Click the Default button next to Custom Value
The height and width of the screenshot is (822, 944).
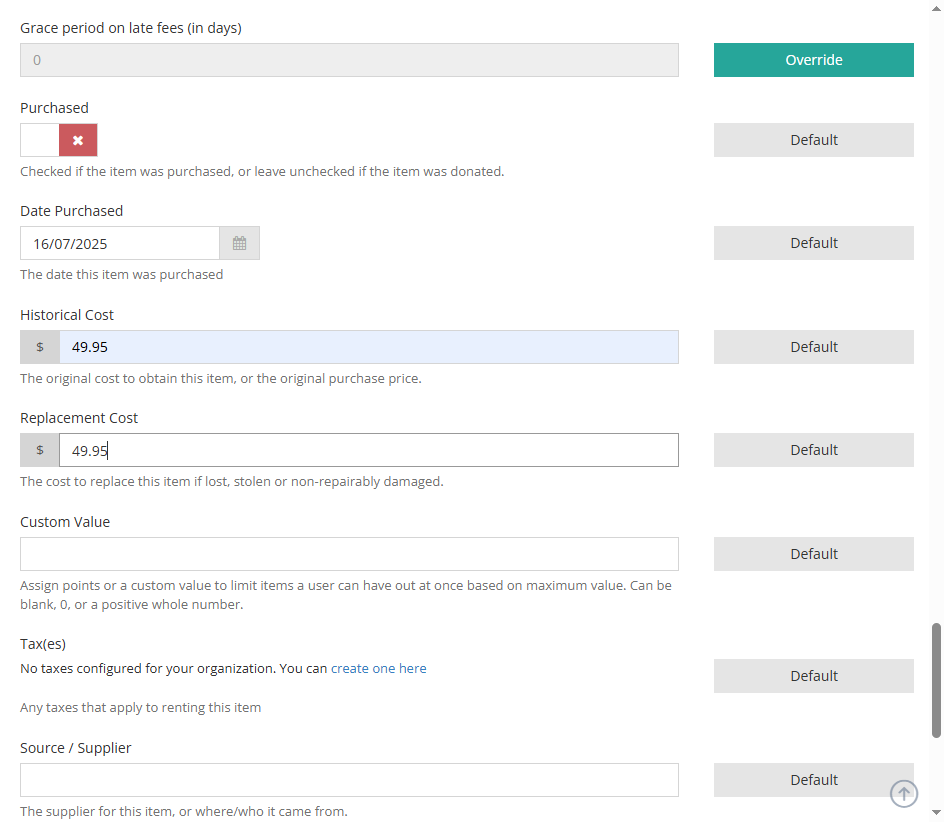(813, 554)
